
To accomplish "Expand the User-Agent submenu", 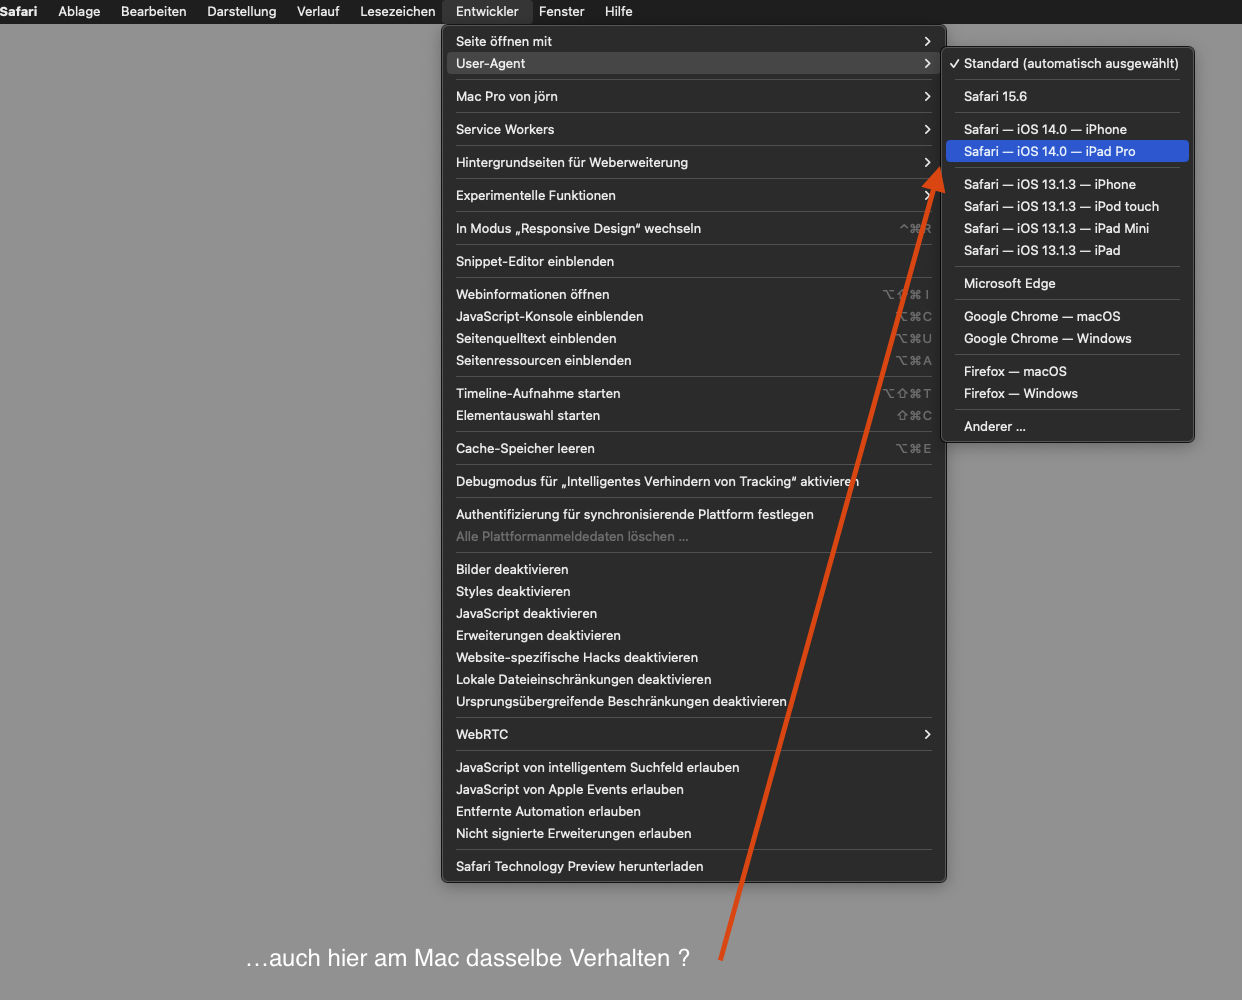I will (694, 63).
